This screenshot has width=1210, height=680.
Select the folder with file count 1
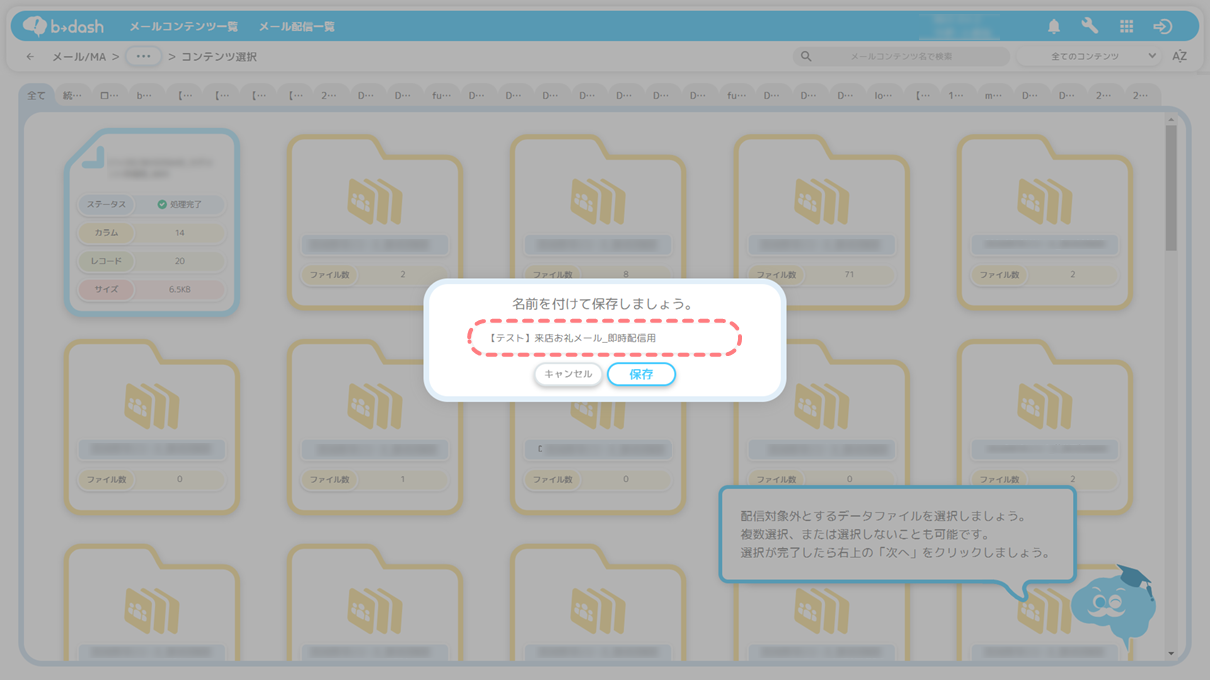[375, 426]
